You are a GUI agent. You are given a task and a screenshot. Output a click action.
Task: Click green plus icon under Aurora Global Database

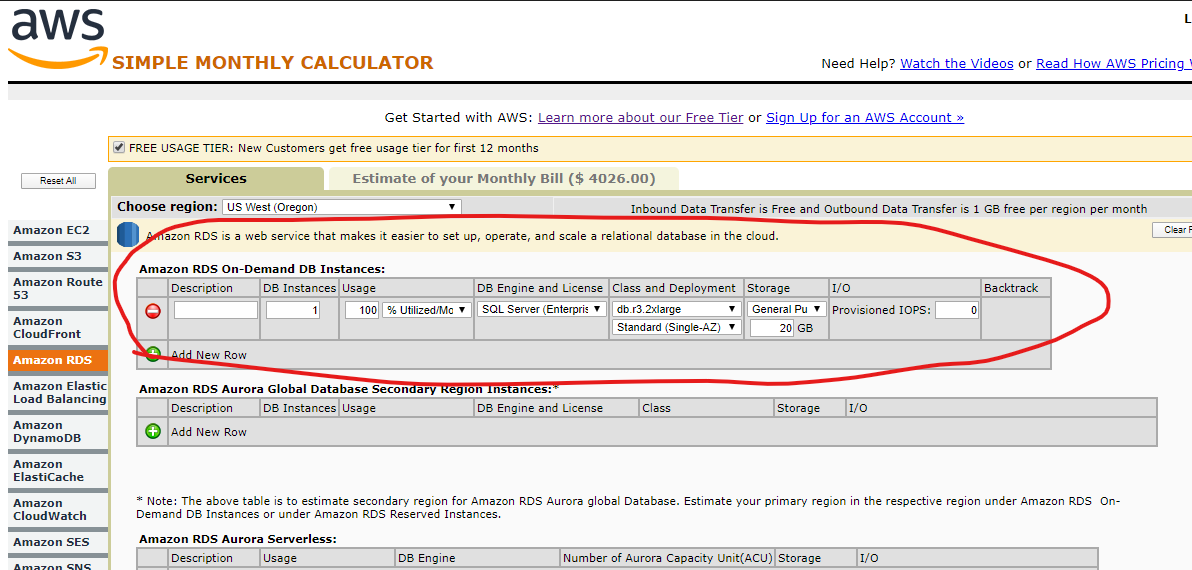coord(153,431)
